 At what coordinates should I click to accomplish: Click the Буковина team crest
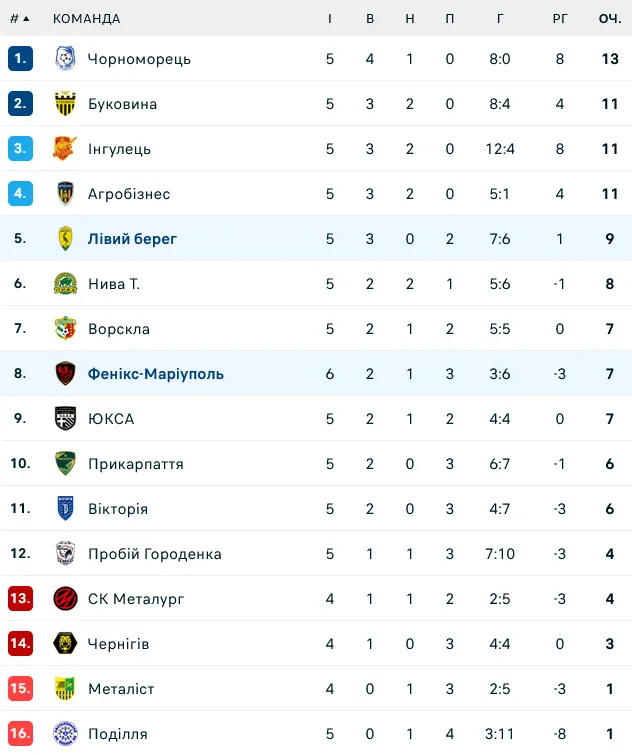click(65, 104)
